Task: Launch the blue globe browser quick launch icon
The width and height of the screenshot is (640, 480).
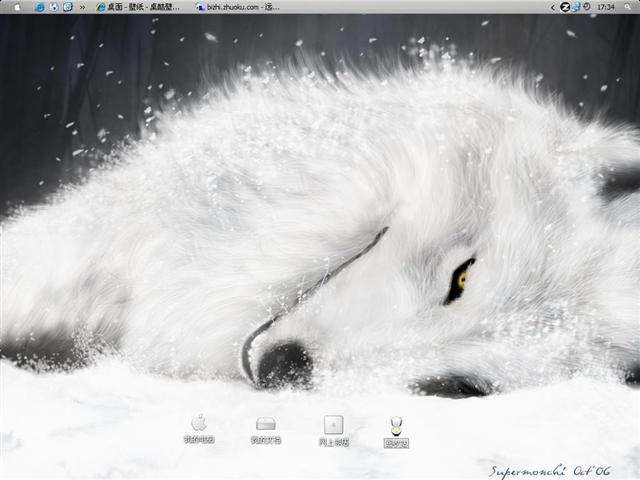Action: (53, 6)
